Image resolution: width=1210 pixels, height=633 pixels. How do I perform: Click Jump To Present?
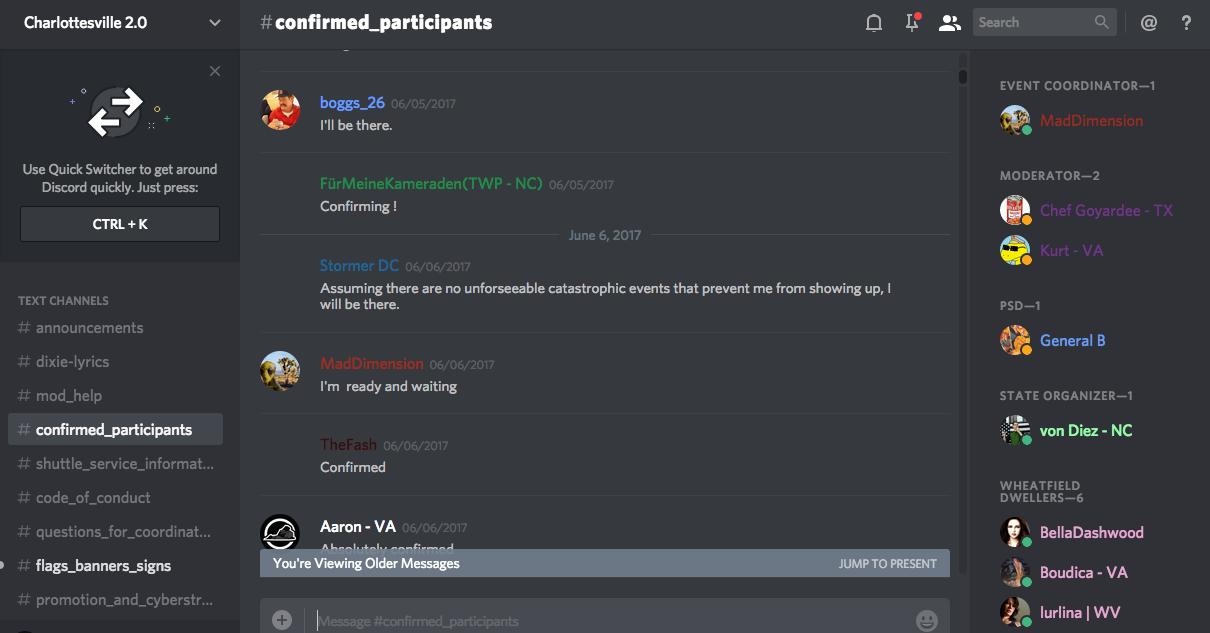coord(887,563)
